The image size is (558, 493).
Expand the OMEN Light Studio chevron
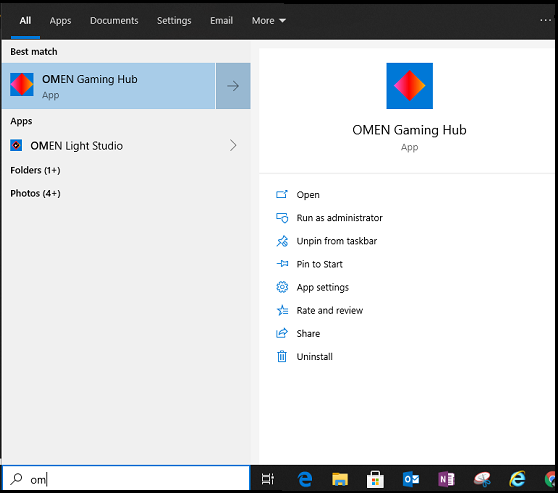233,145
